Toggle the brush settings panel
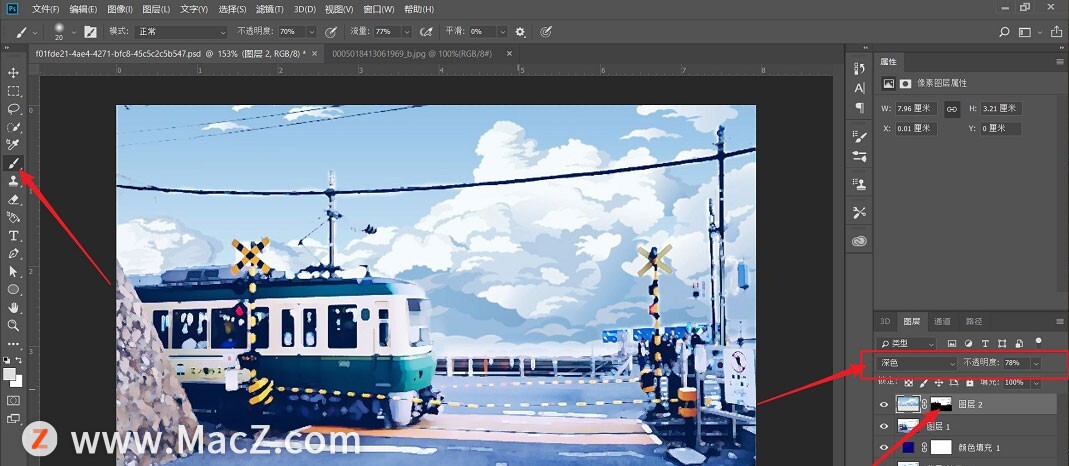This screenshot has height=466, width=1069. 90,31
